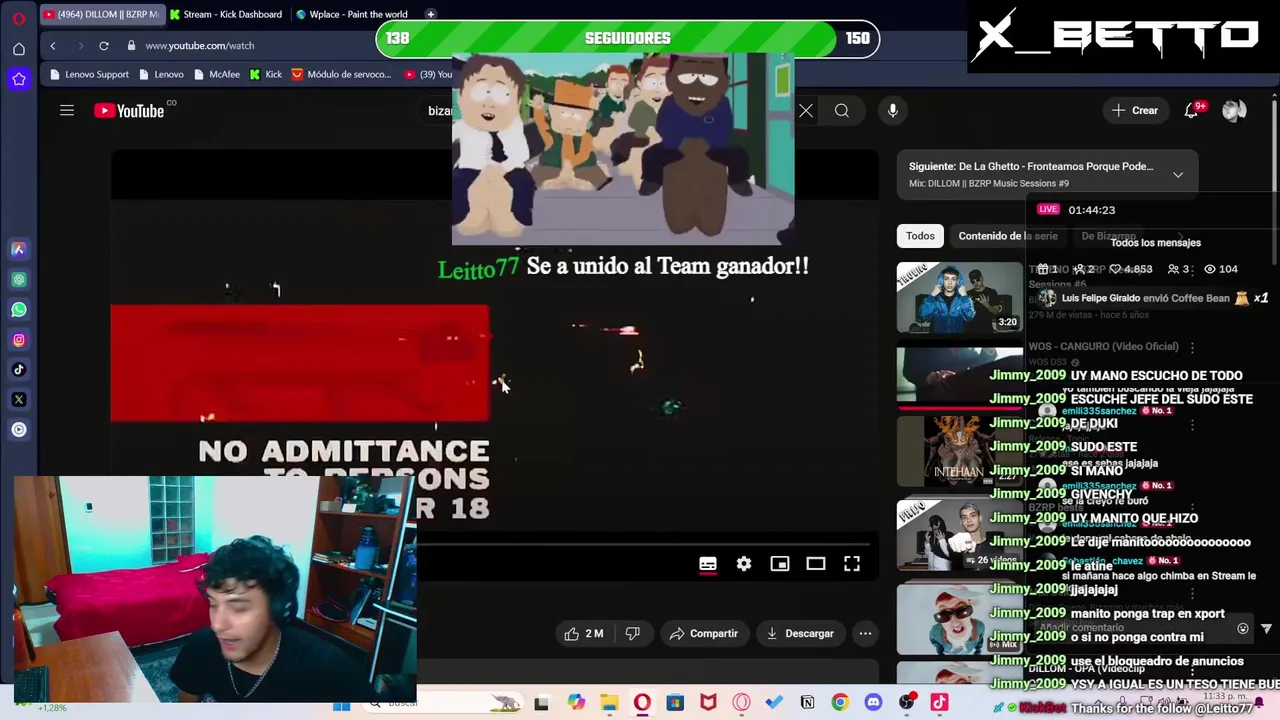This screenshot has height=720, width=1280.
Task: Open Google Chrome from the taskbar
Action: coord(840,703)
